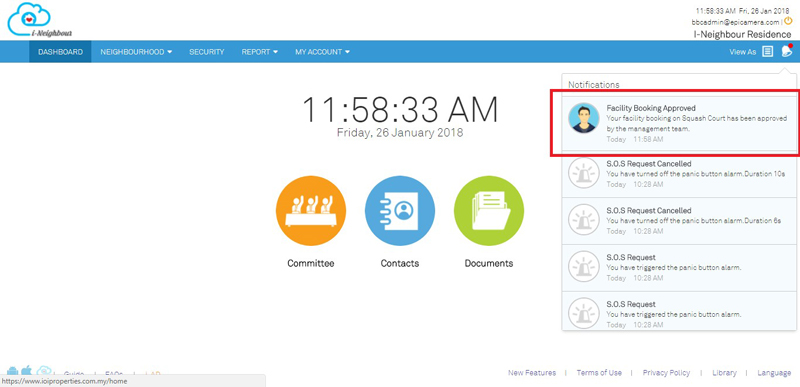Open S.O.S Request Cancelled Duration 6s notification
Viewport: 800px width, 387px height.
click(x=679, y=220)
